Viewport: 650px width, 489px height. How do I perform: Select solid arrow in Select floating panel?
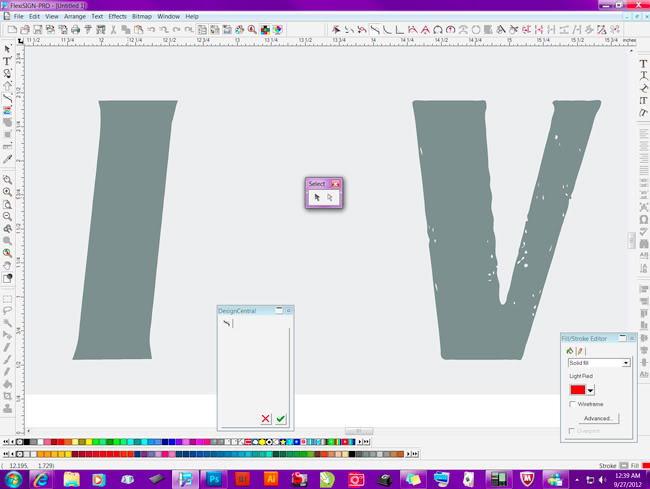coord(317,198)
